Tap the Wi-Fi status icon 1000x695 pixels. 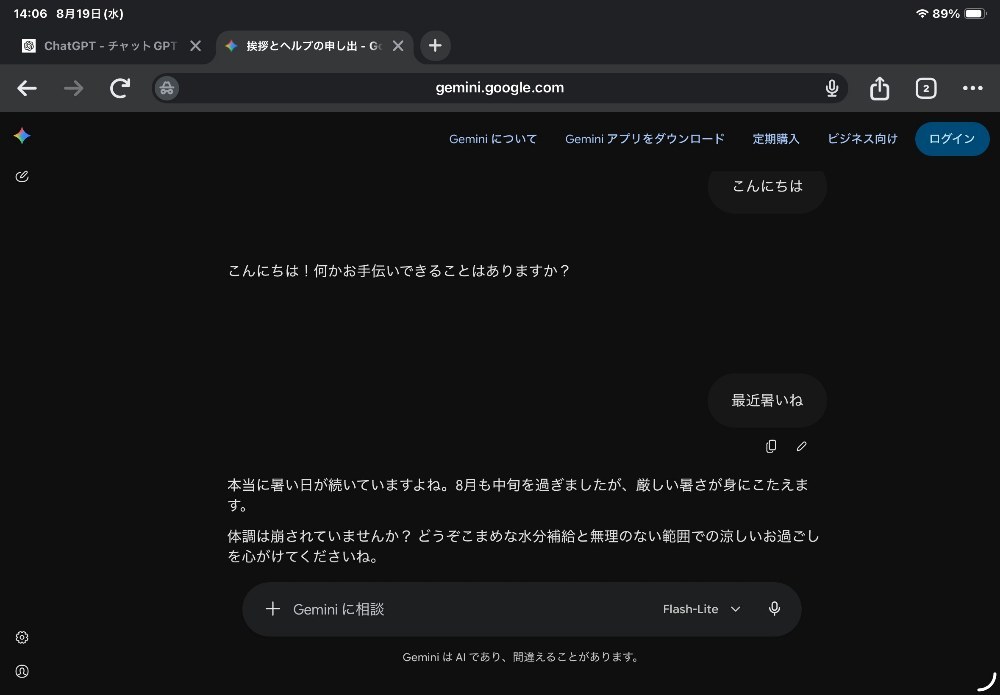(x=922, y=13)
